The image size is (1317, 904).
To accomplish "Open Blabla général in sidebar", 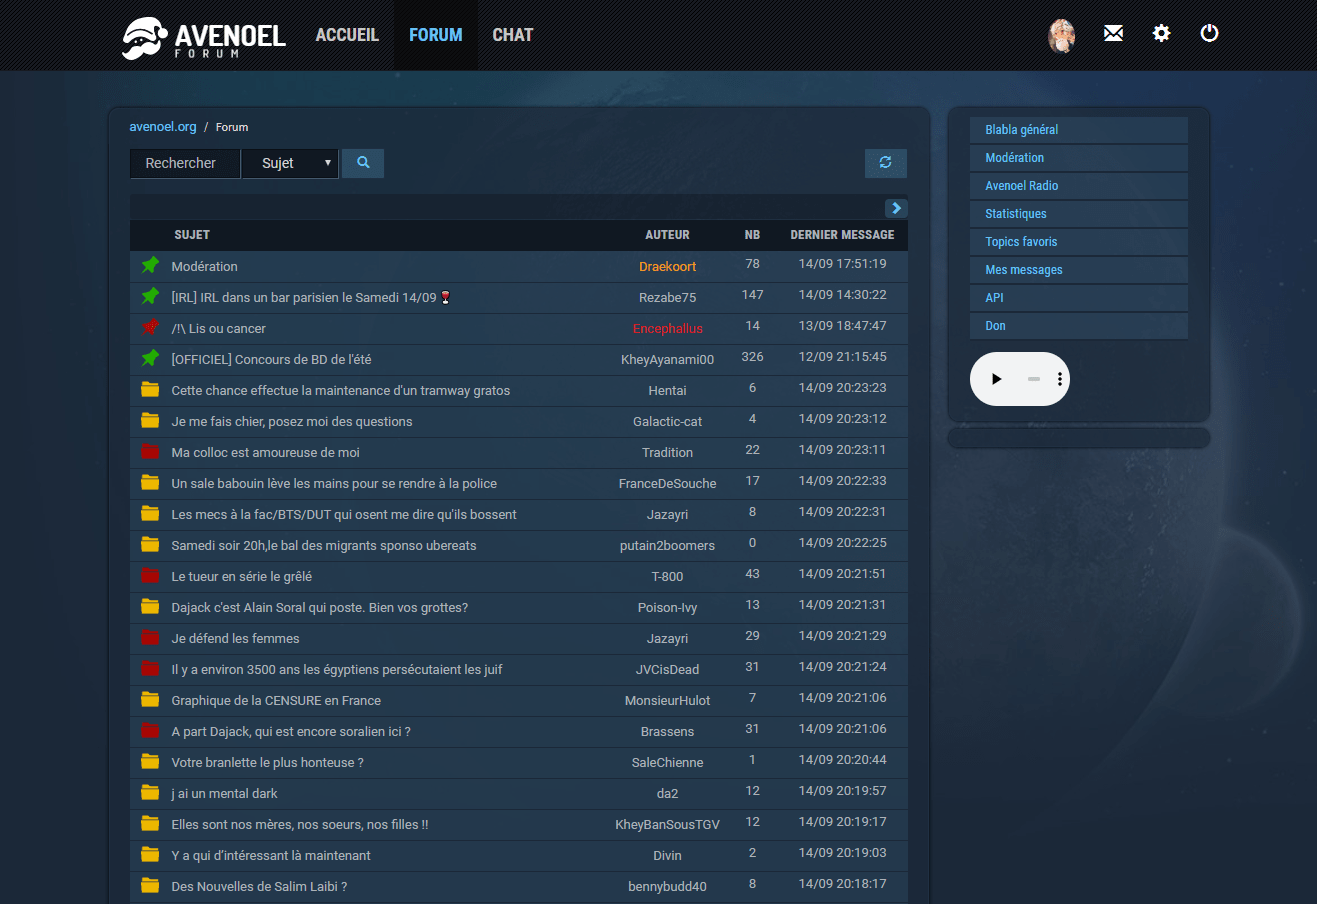I will point(1079,130).
